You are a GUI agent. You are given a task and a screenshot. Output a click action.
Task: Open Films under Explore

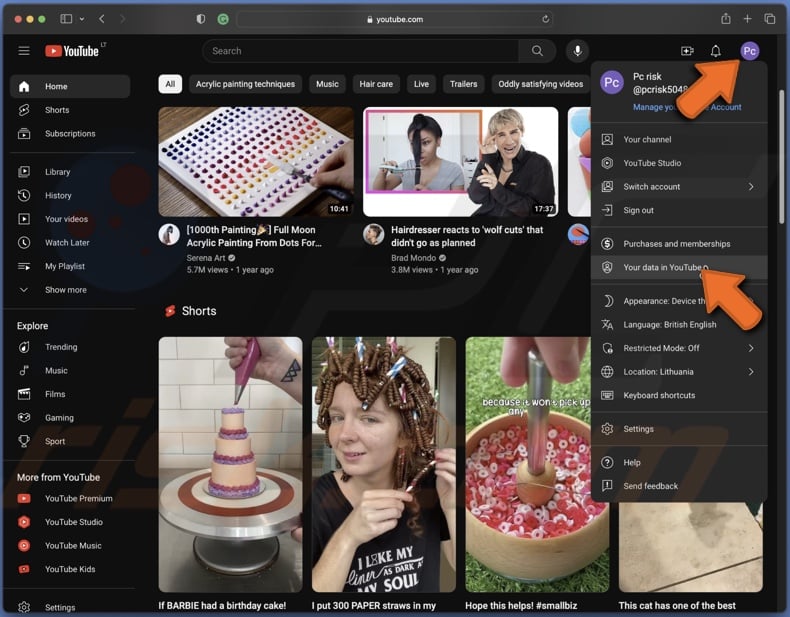click(70, 394)
